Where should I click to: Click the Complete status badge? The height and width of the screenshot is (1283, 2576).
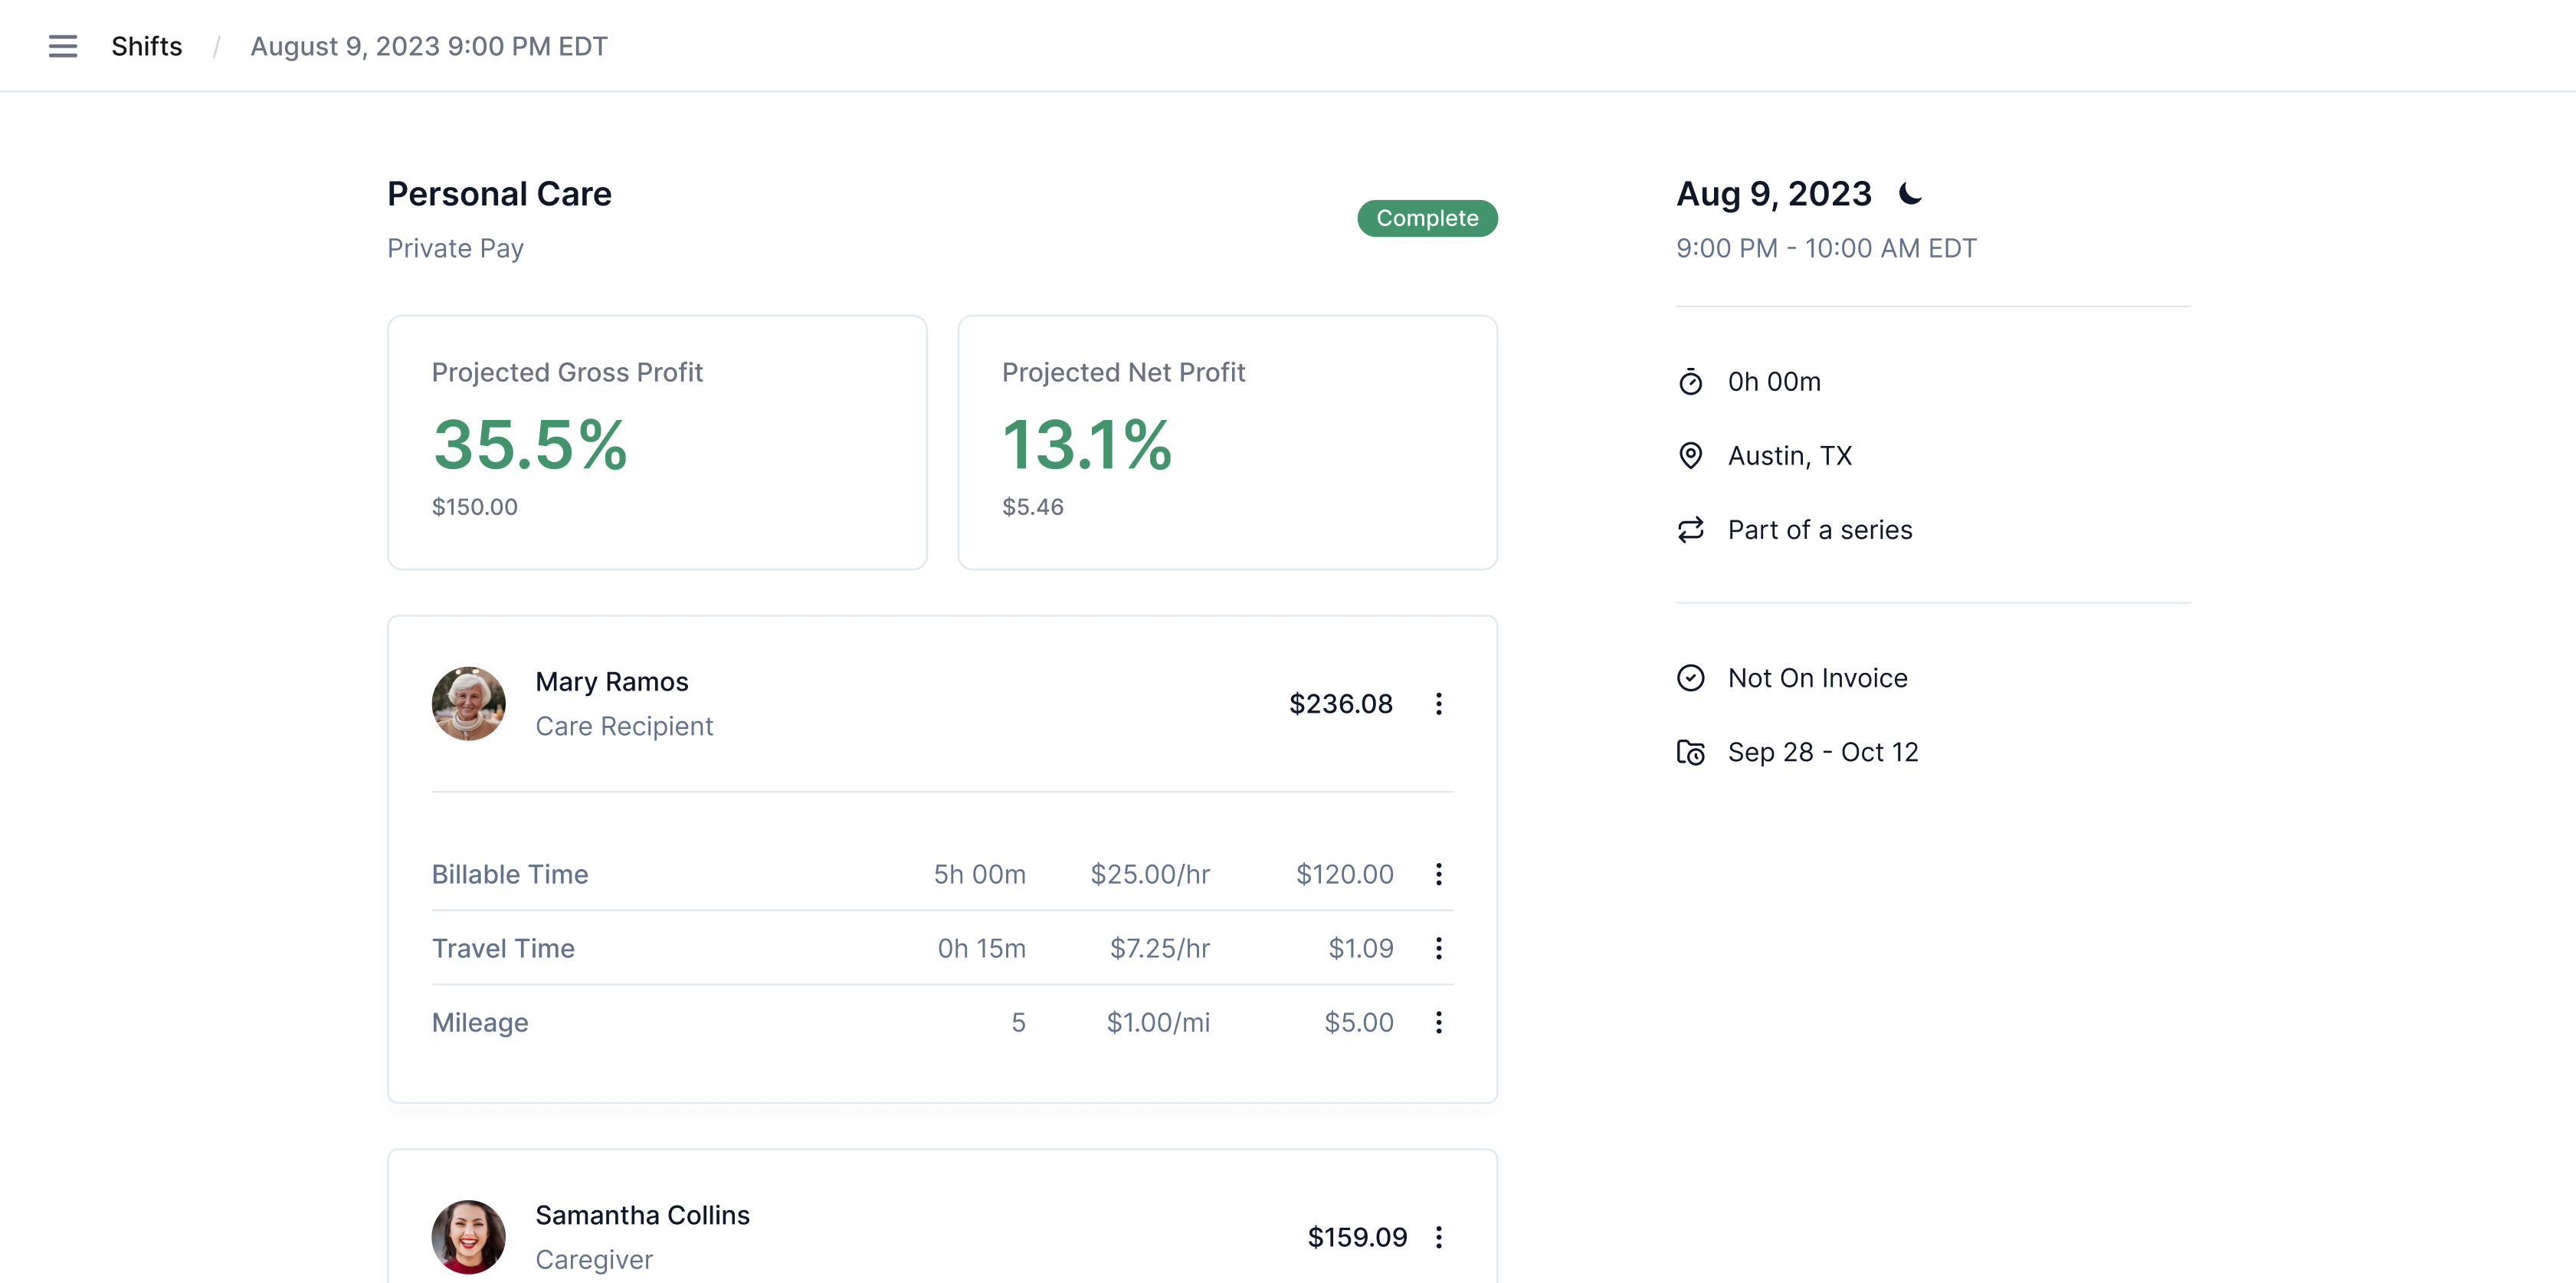click(1424, 217)
